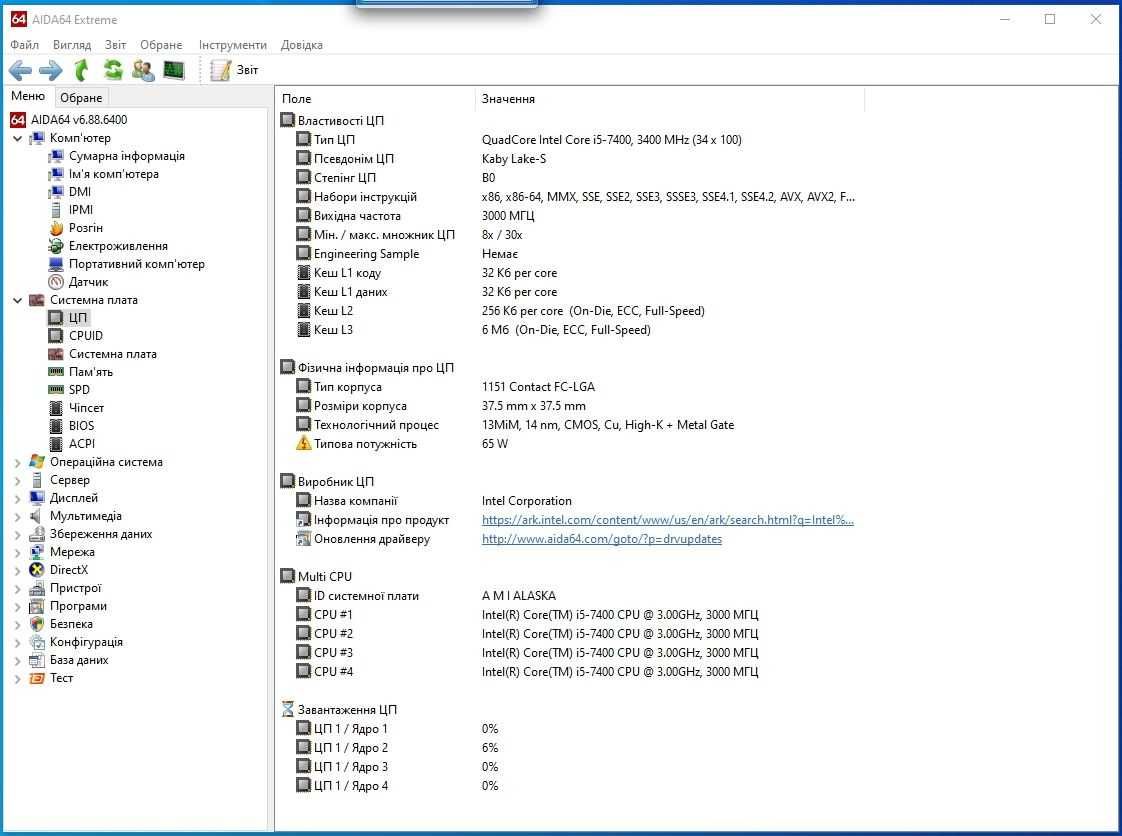1122x836 pixels.
Task: Expand the Мережа tree node
Action: point(18,552)
